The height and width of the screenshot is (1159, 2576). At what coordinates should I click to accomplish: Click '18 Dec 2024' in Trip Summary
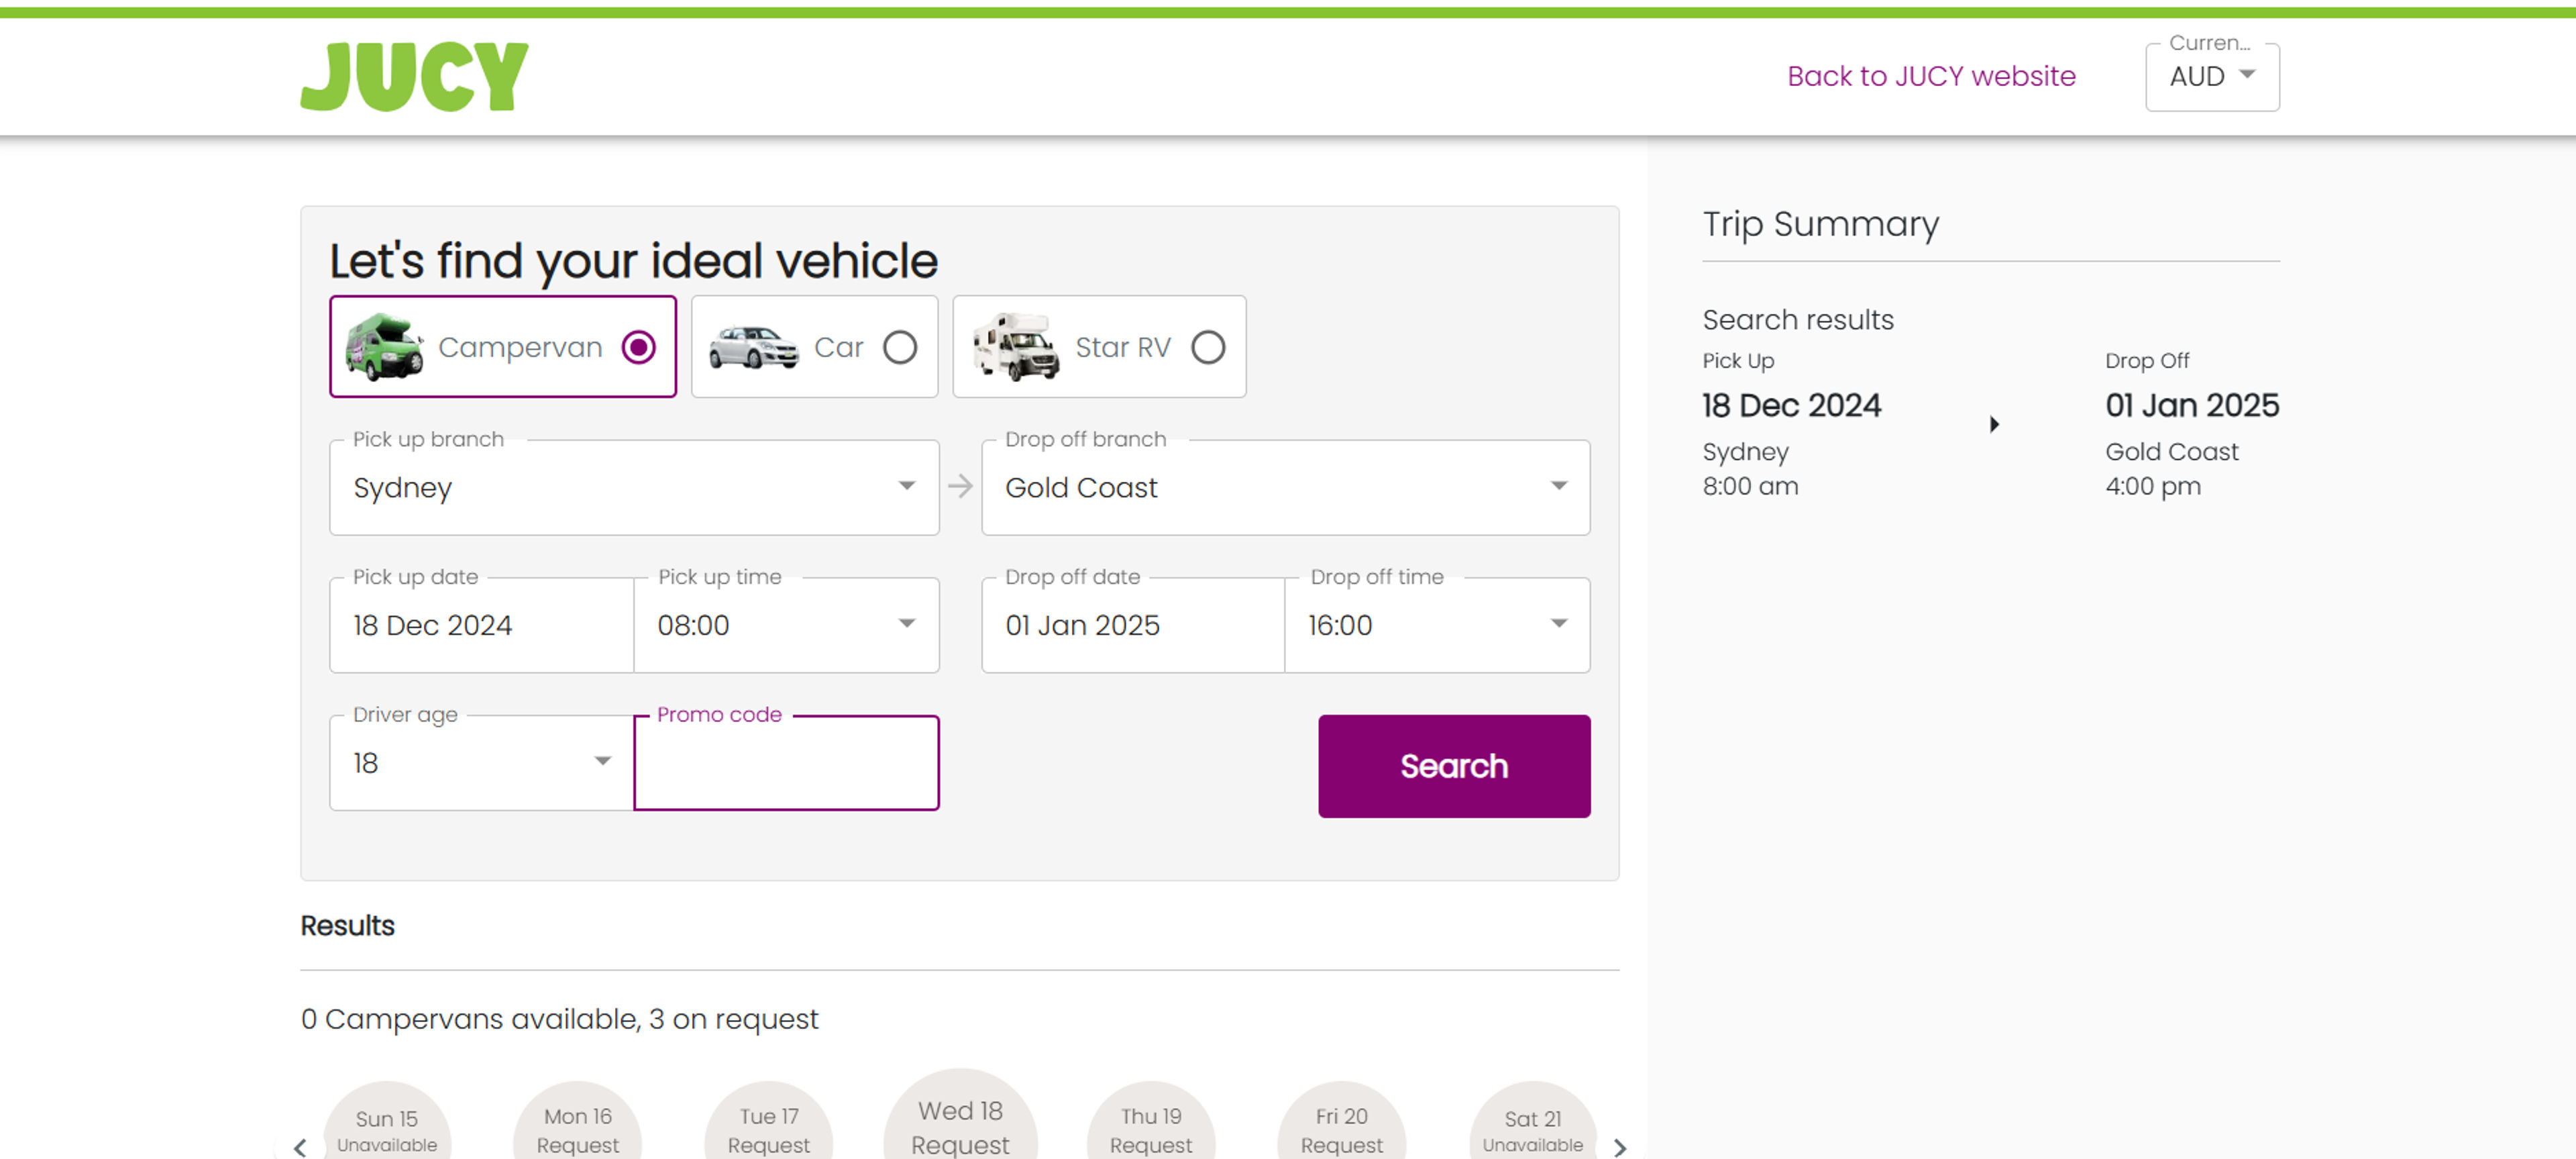[x=1792, y=405]
